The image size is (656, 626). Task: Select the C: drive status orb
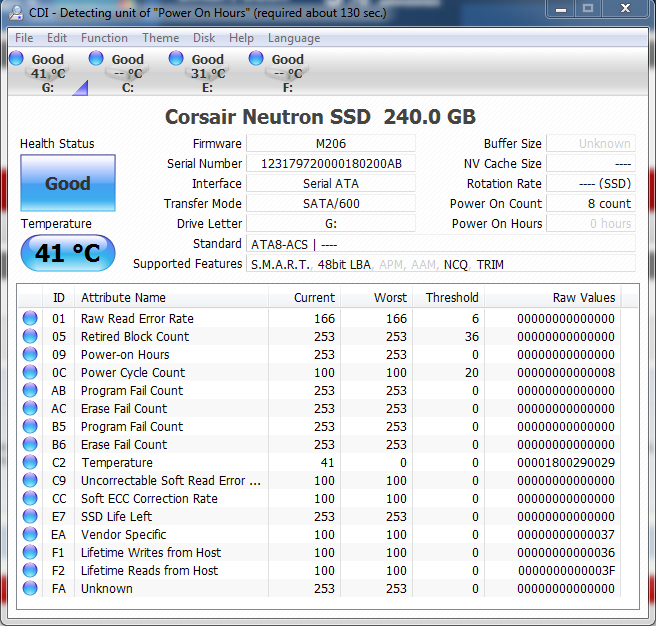pos(97,59)
